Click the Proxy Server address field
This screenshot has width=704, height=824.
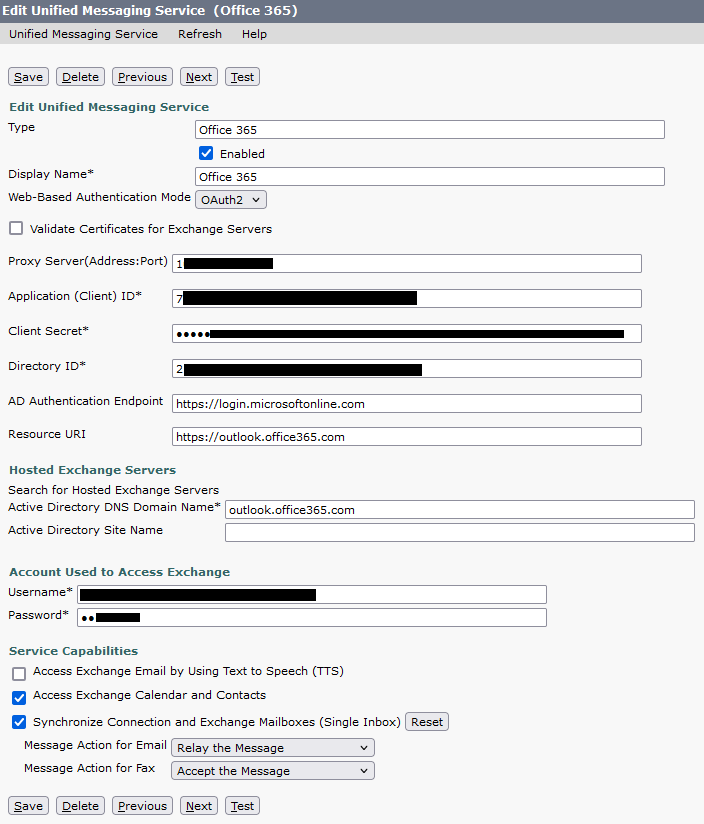(x=407, y=263)
